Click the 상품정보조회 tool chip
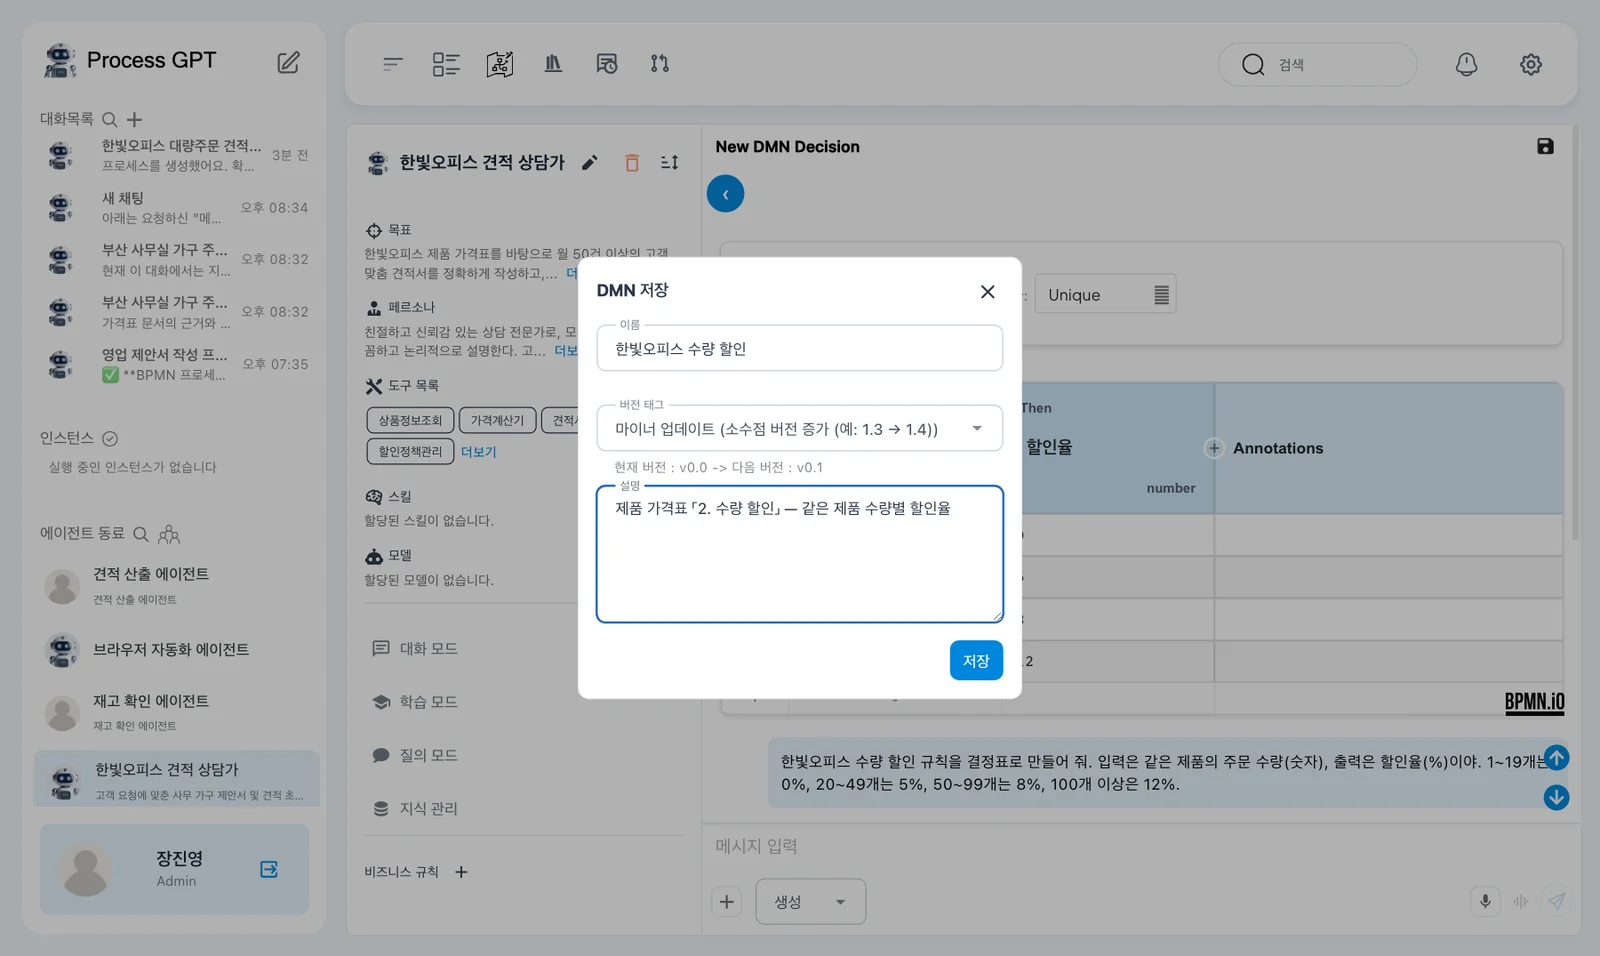The image size is (1600, 956). (x=410, y=420)
